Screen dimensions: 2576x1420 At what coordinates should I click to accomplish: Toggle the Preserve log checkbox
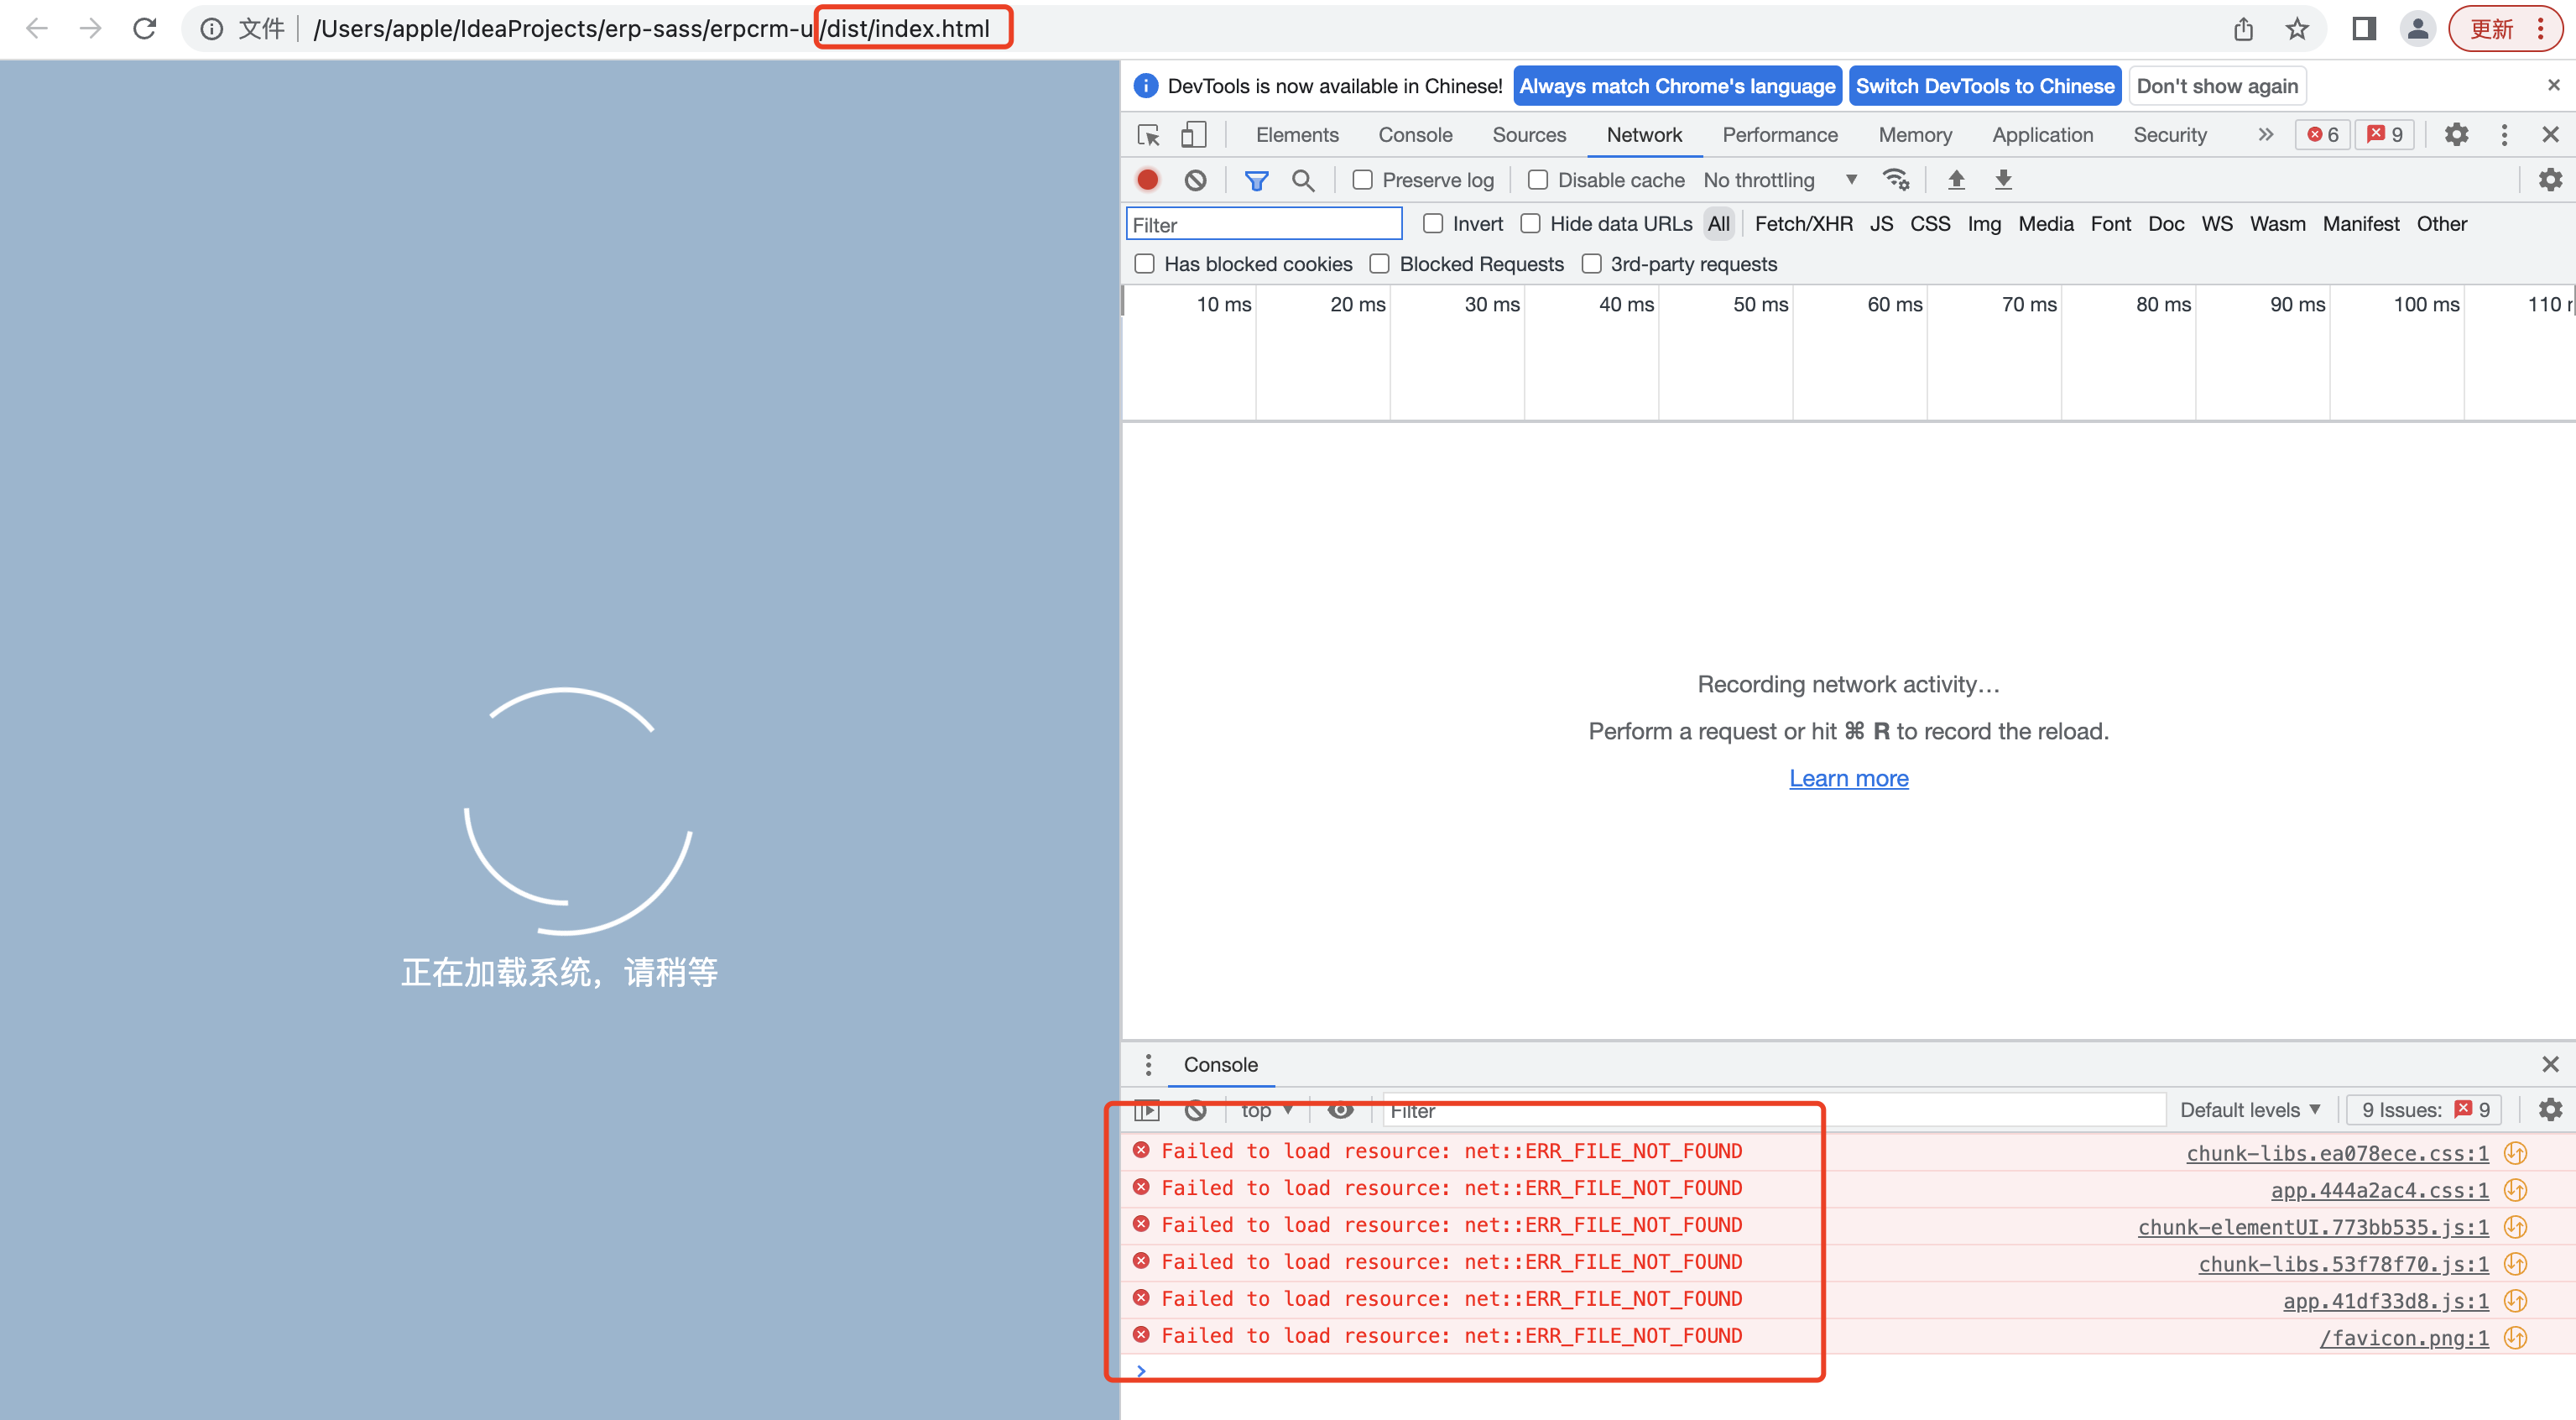[x=1361, y=180]
